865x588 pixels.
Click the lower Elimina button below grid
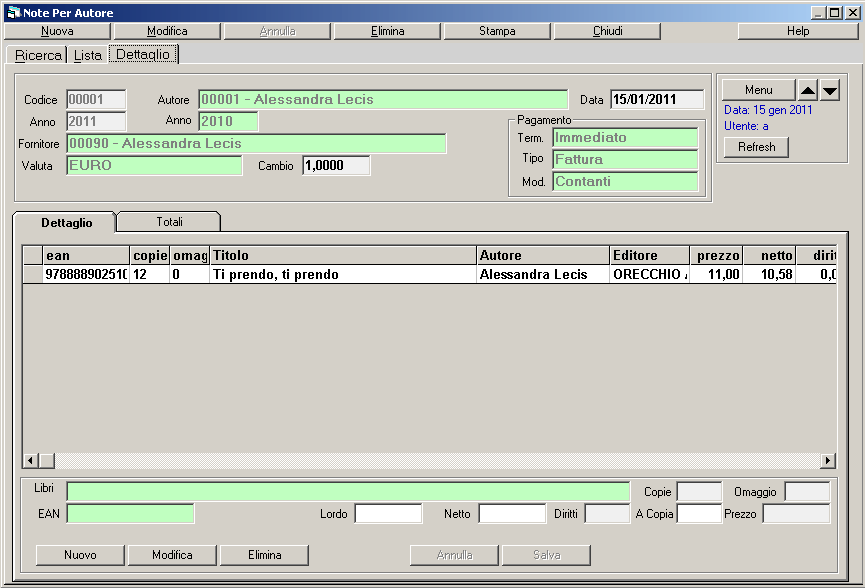(264, 555)
